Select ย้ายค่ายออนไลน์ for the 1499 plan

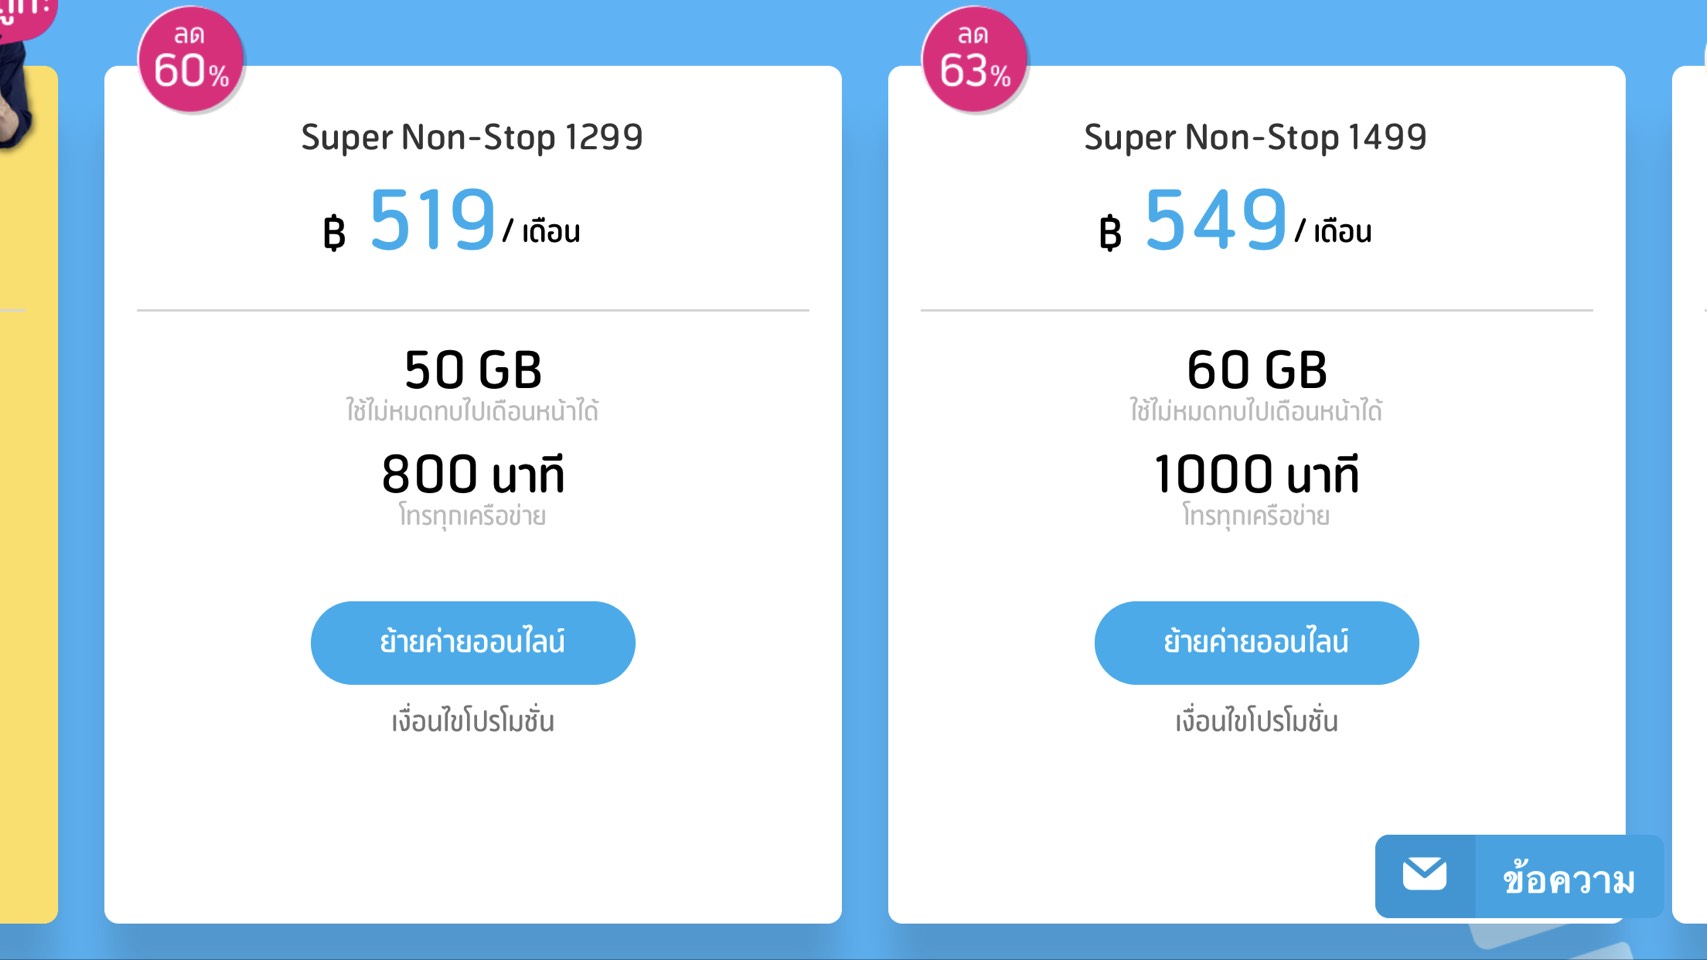point(1256,643)
